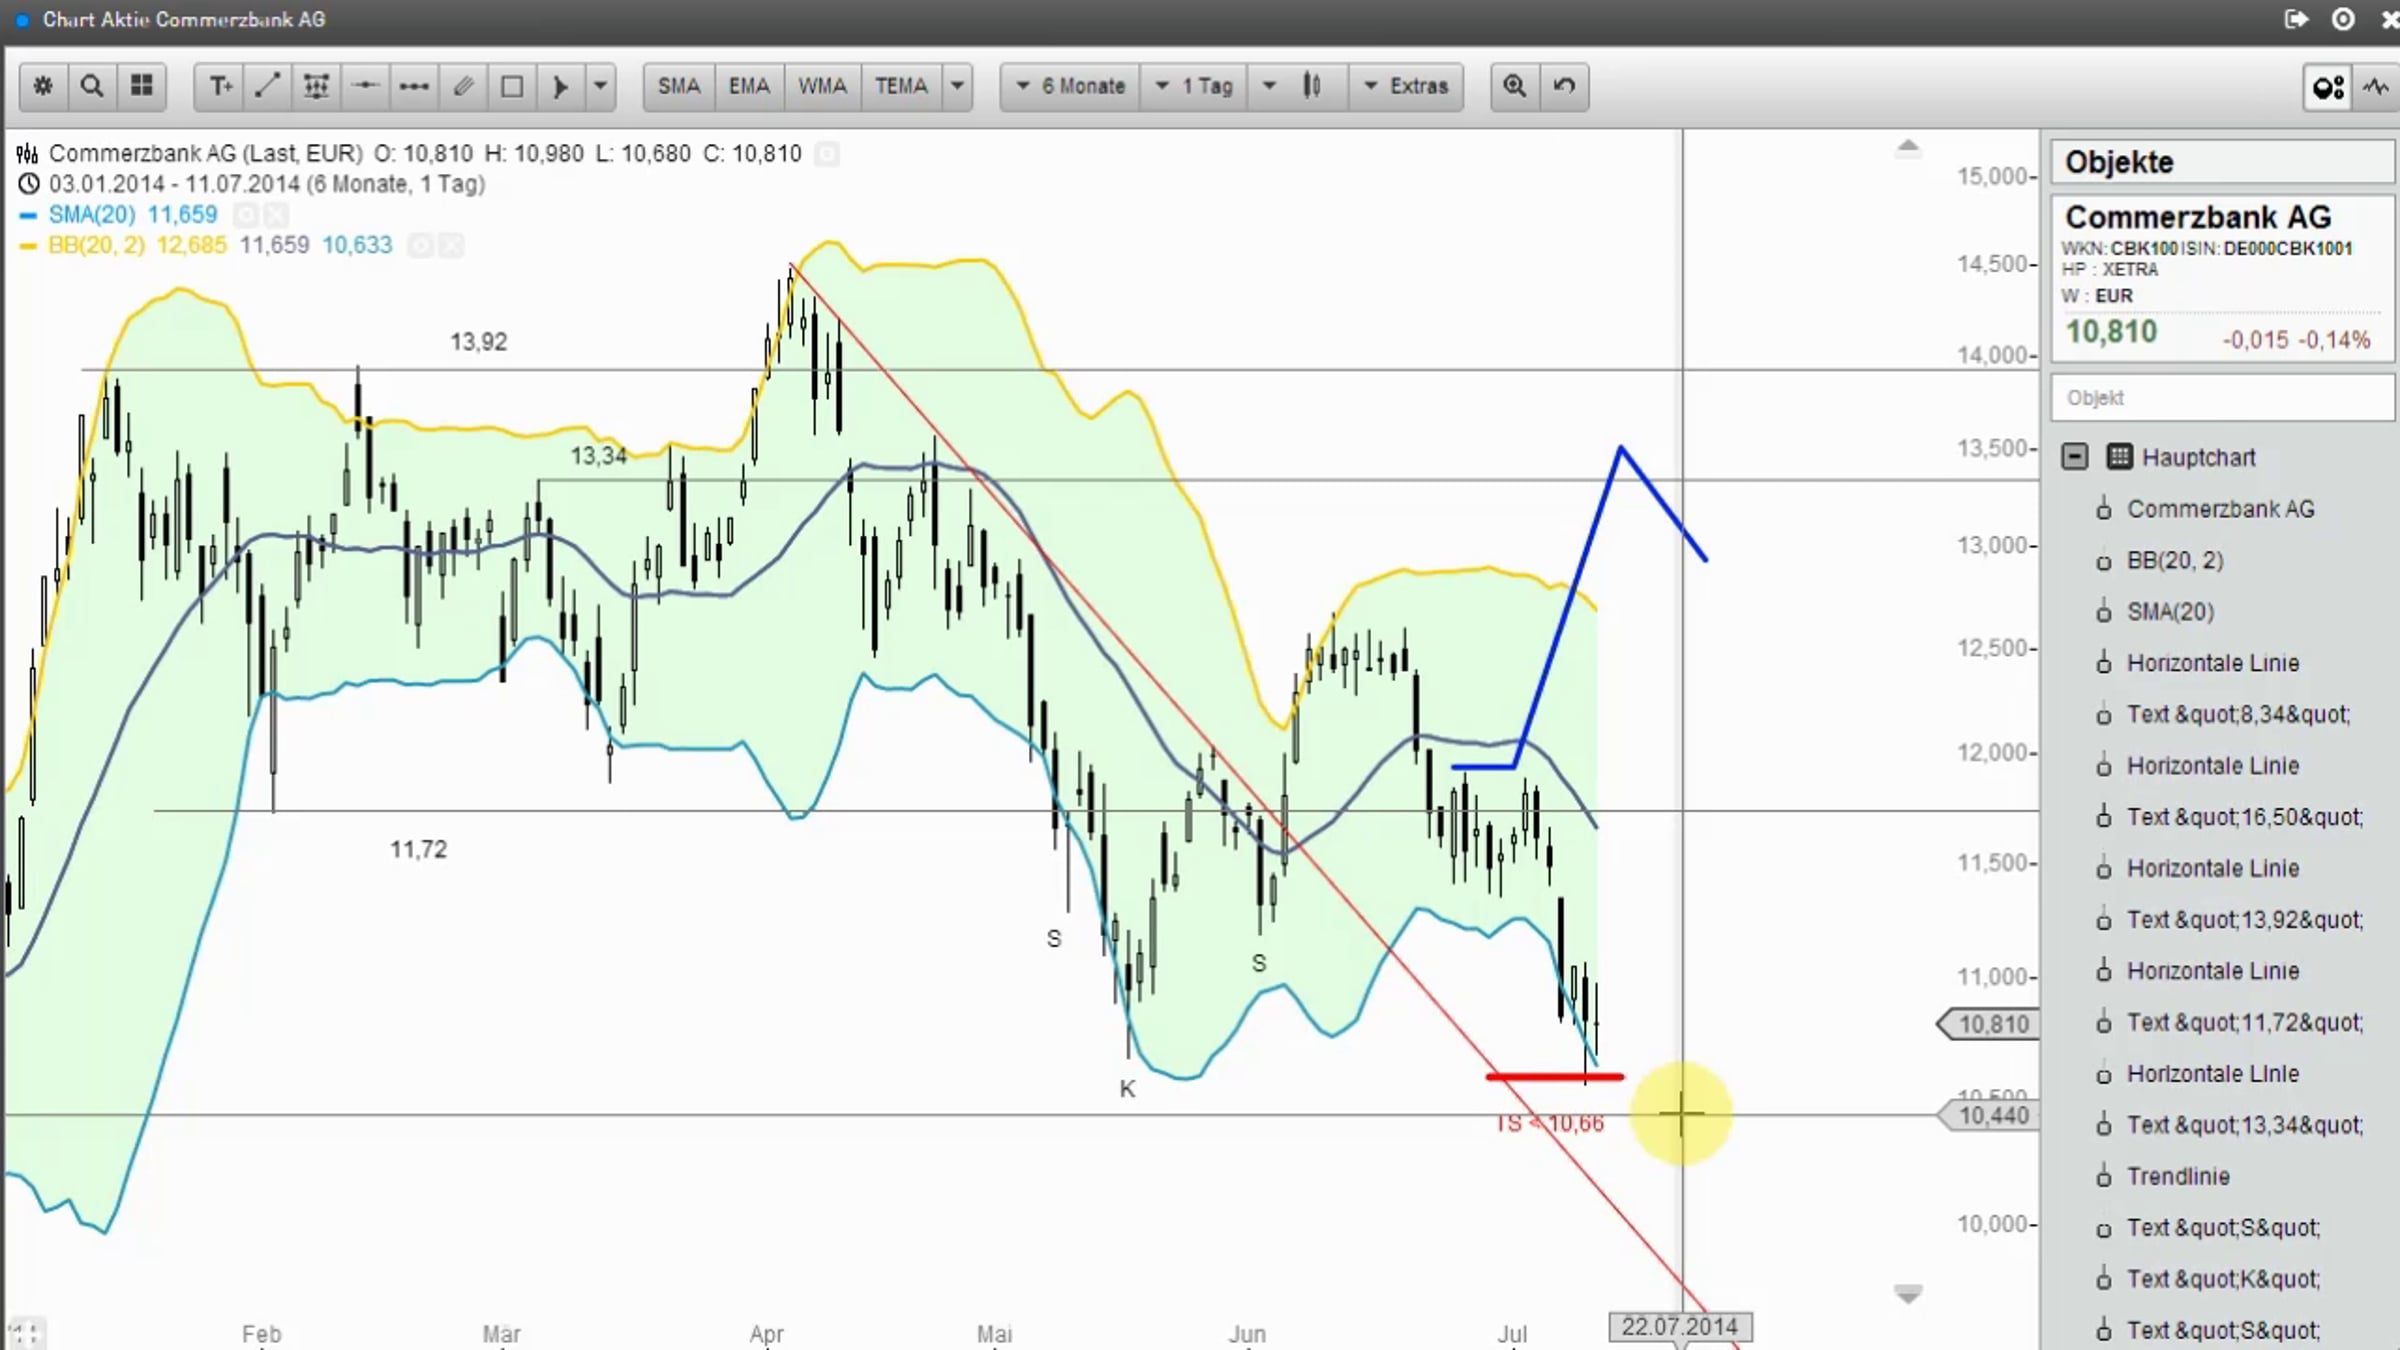The width and height of the screenshot is (2400, 1350).
Task: Select Text "13,34" object in tree
Action: [2245, 1125]
